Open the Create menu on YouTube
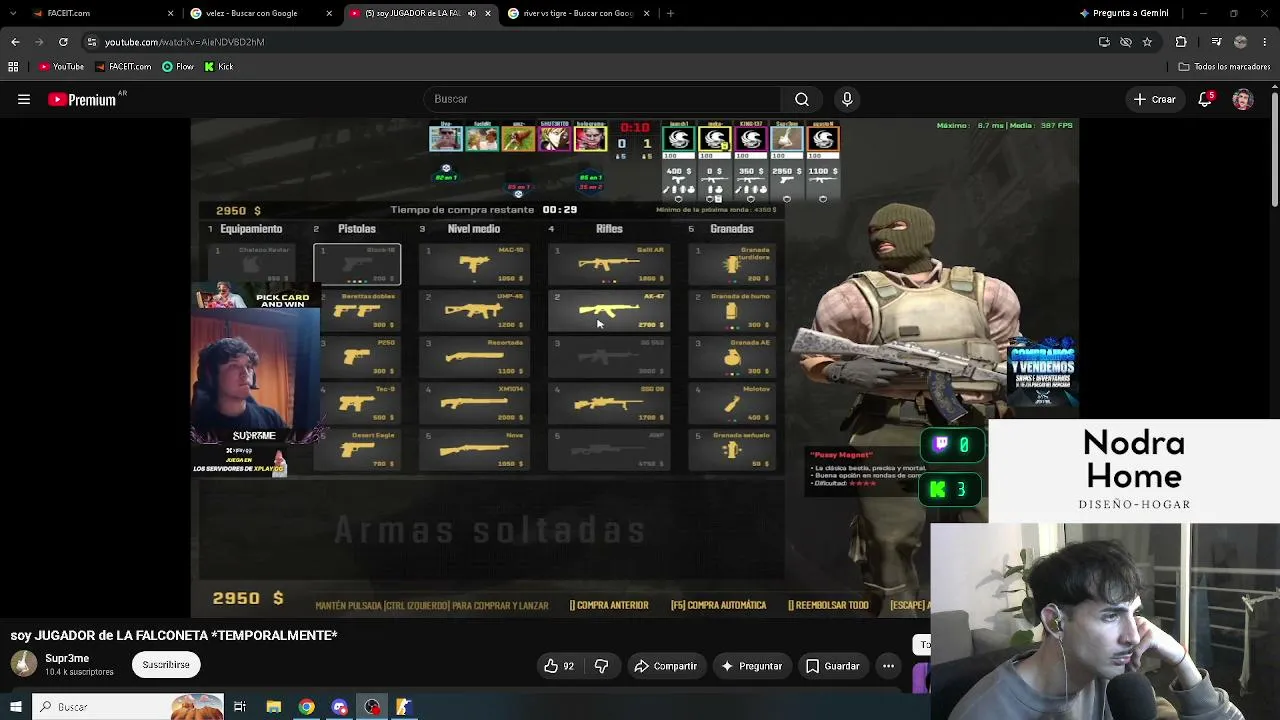Viewport: 1280px width, 720px height. click(x=1154, y=99)
